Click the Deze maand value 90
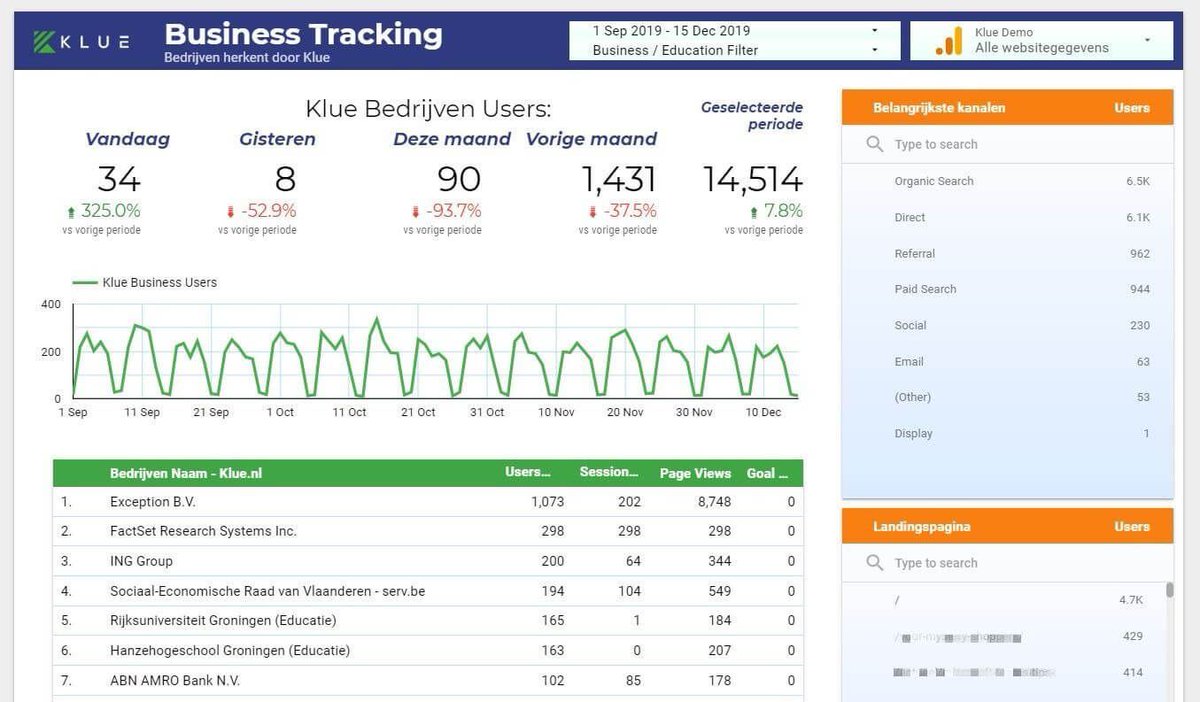The width and height of the screenshot is (1200, 702). tap(459, 180)
